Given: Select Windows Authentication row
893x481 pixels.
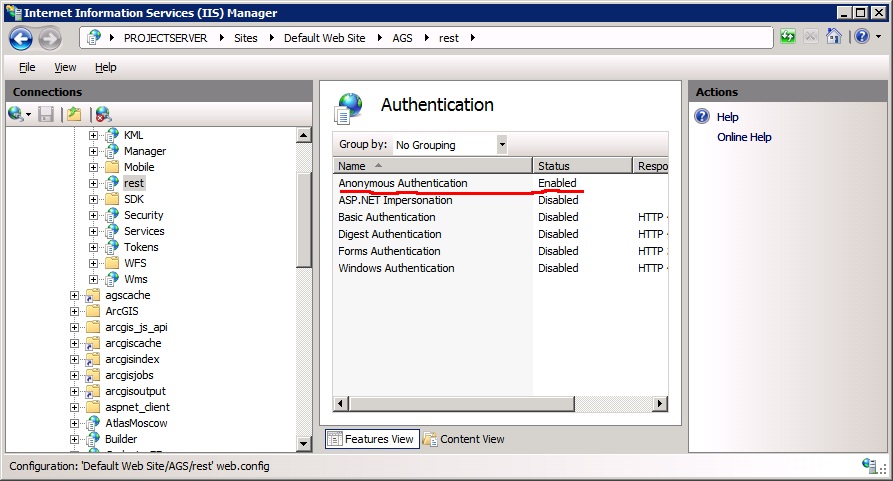Looking at the screenshot, I should click(x=501, y=268).
